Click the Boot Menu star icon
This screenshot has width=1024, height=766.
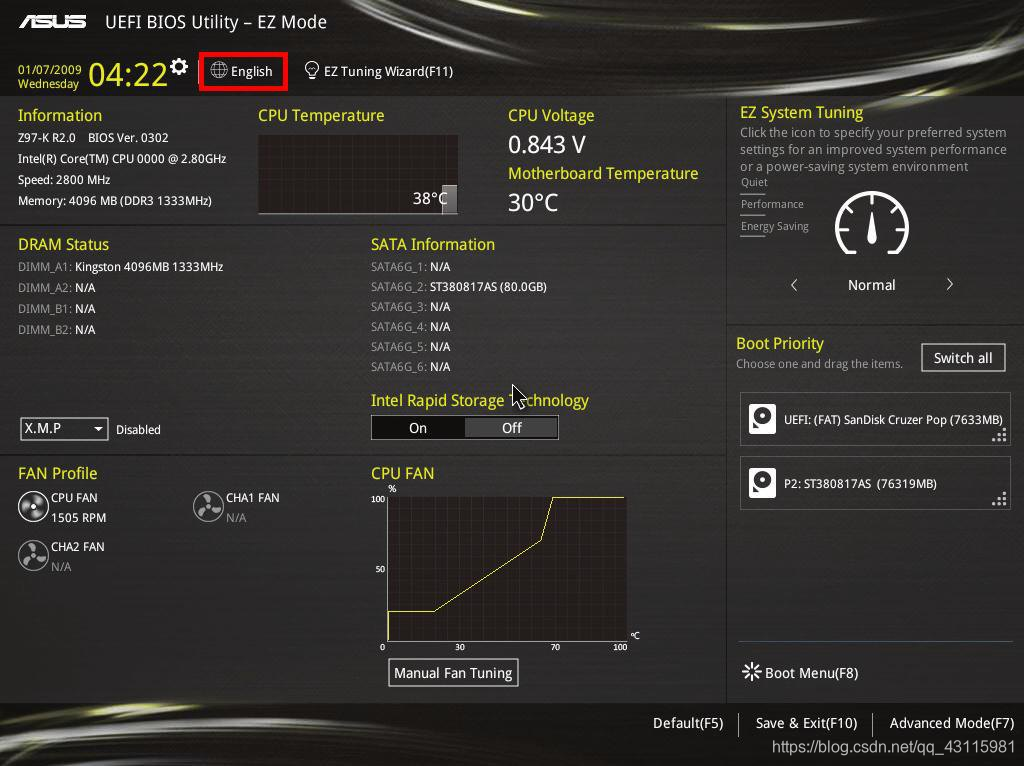752,672
